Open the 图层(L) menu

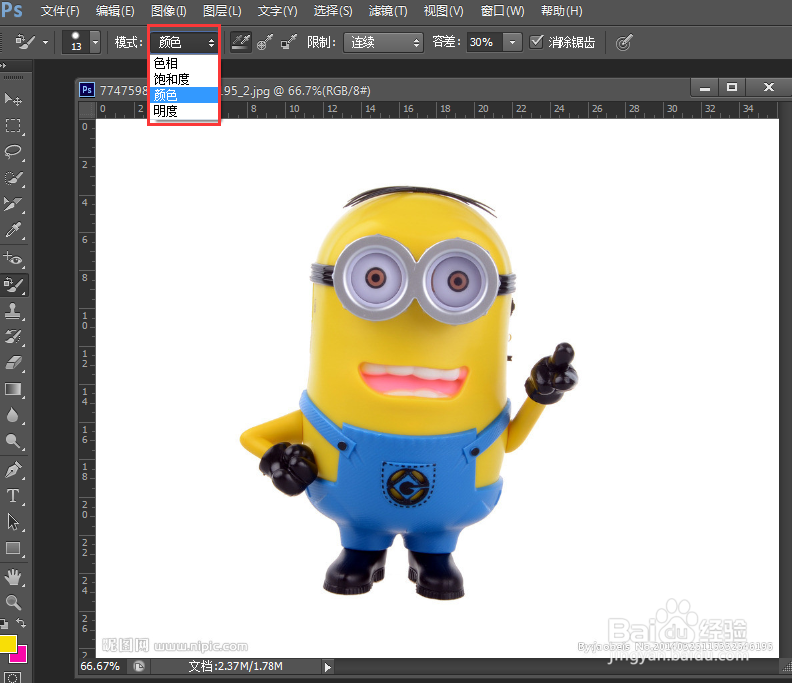click(222, 11)
